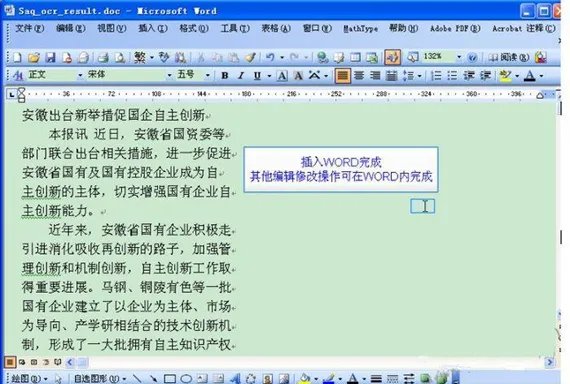
Task: Open Microsoft Word help question icon
Action: click(x=472, y=57)
